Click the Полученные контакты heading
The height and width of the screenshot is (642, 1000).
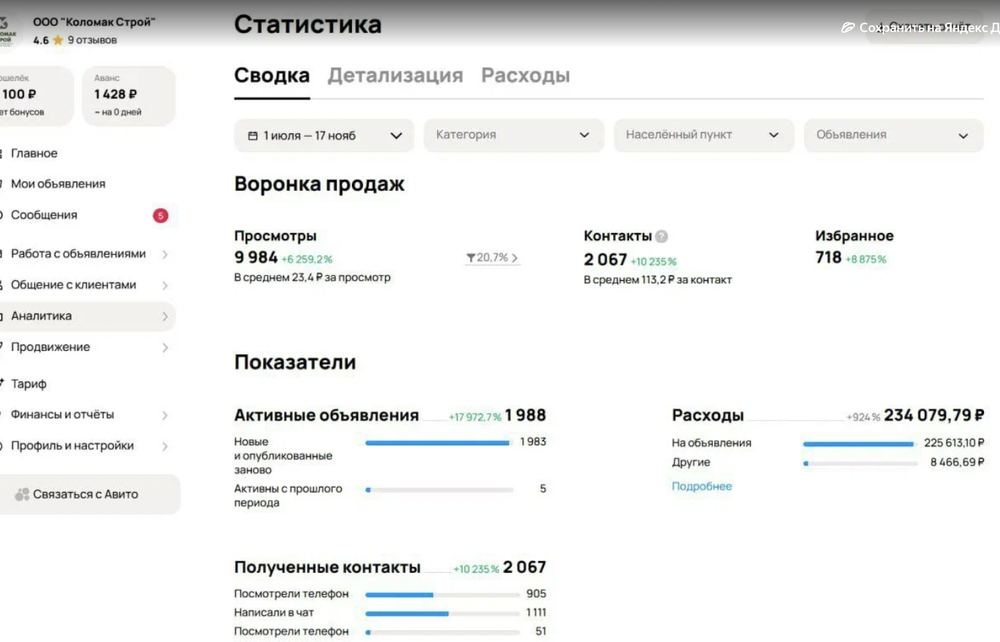click(327, 567)
